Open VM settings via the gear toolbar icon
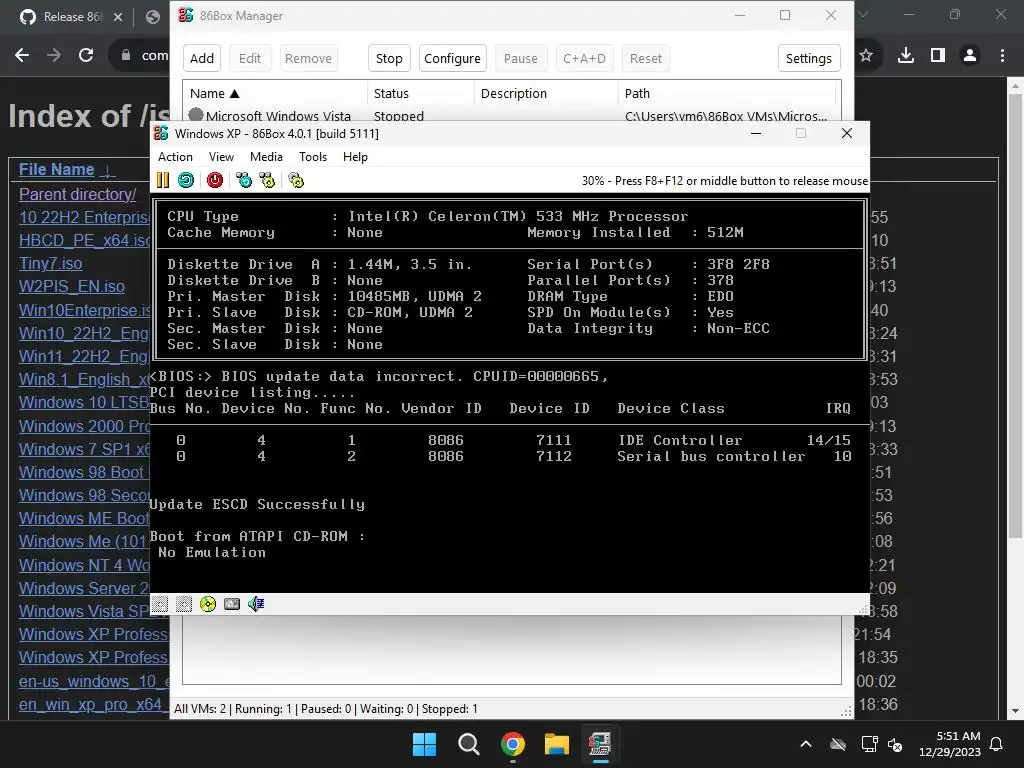The height and width of the screenshot is (768, 1024). (296, 180)
